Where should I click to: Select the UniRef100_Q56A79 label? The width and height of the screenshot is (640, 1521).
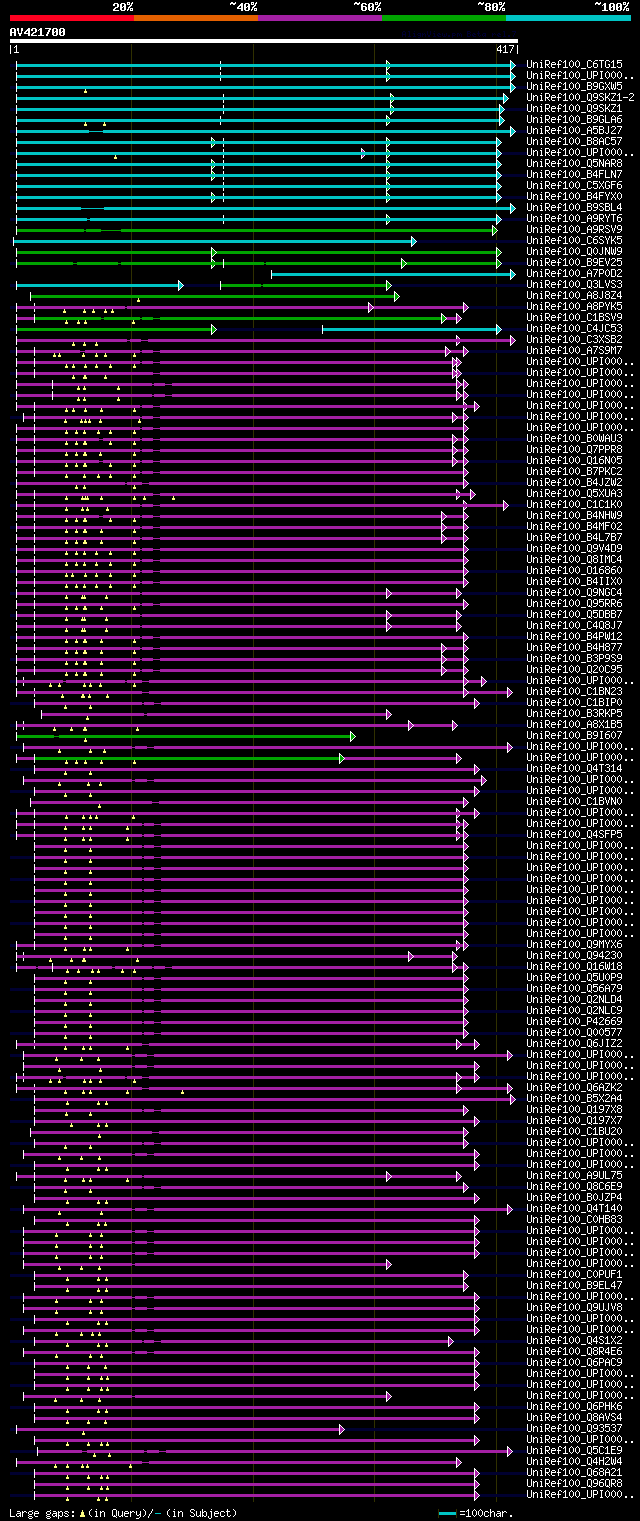tap(573, 988)
